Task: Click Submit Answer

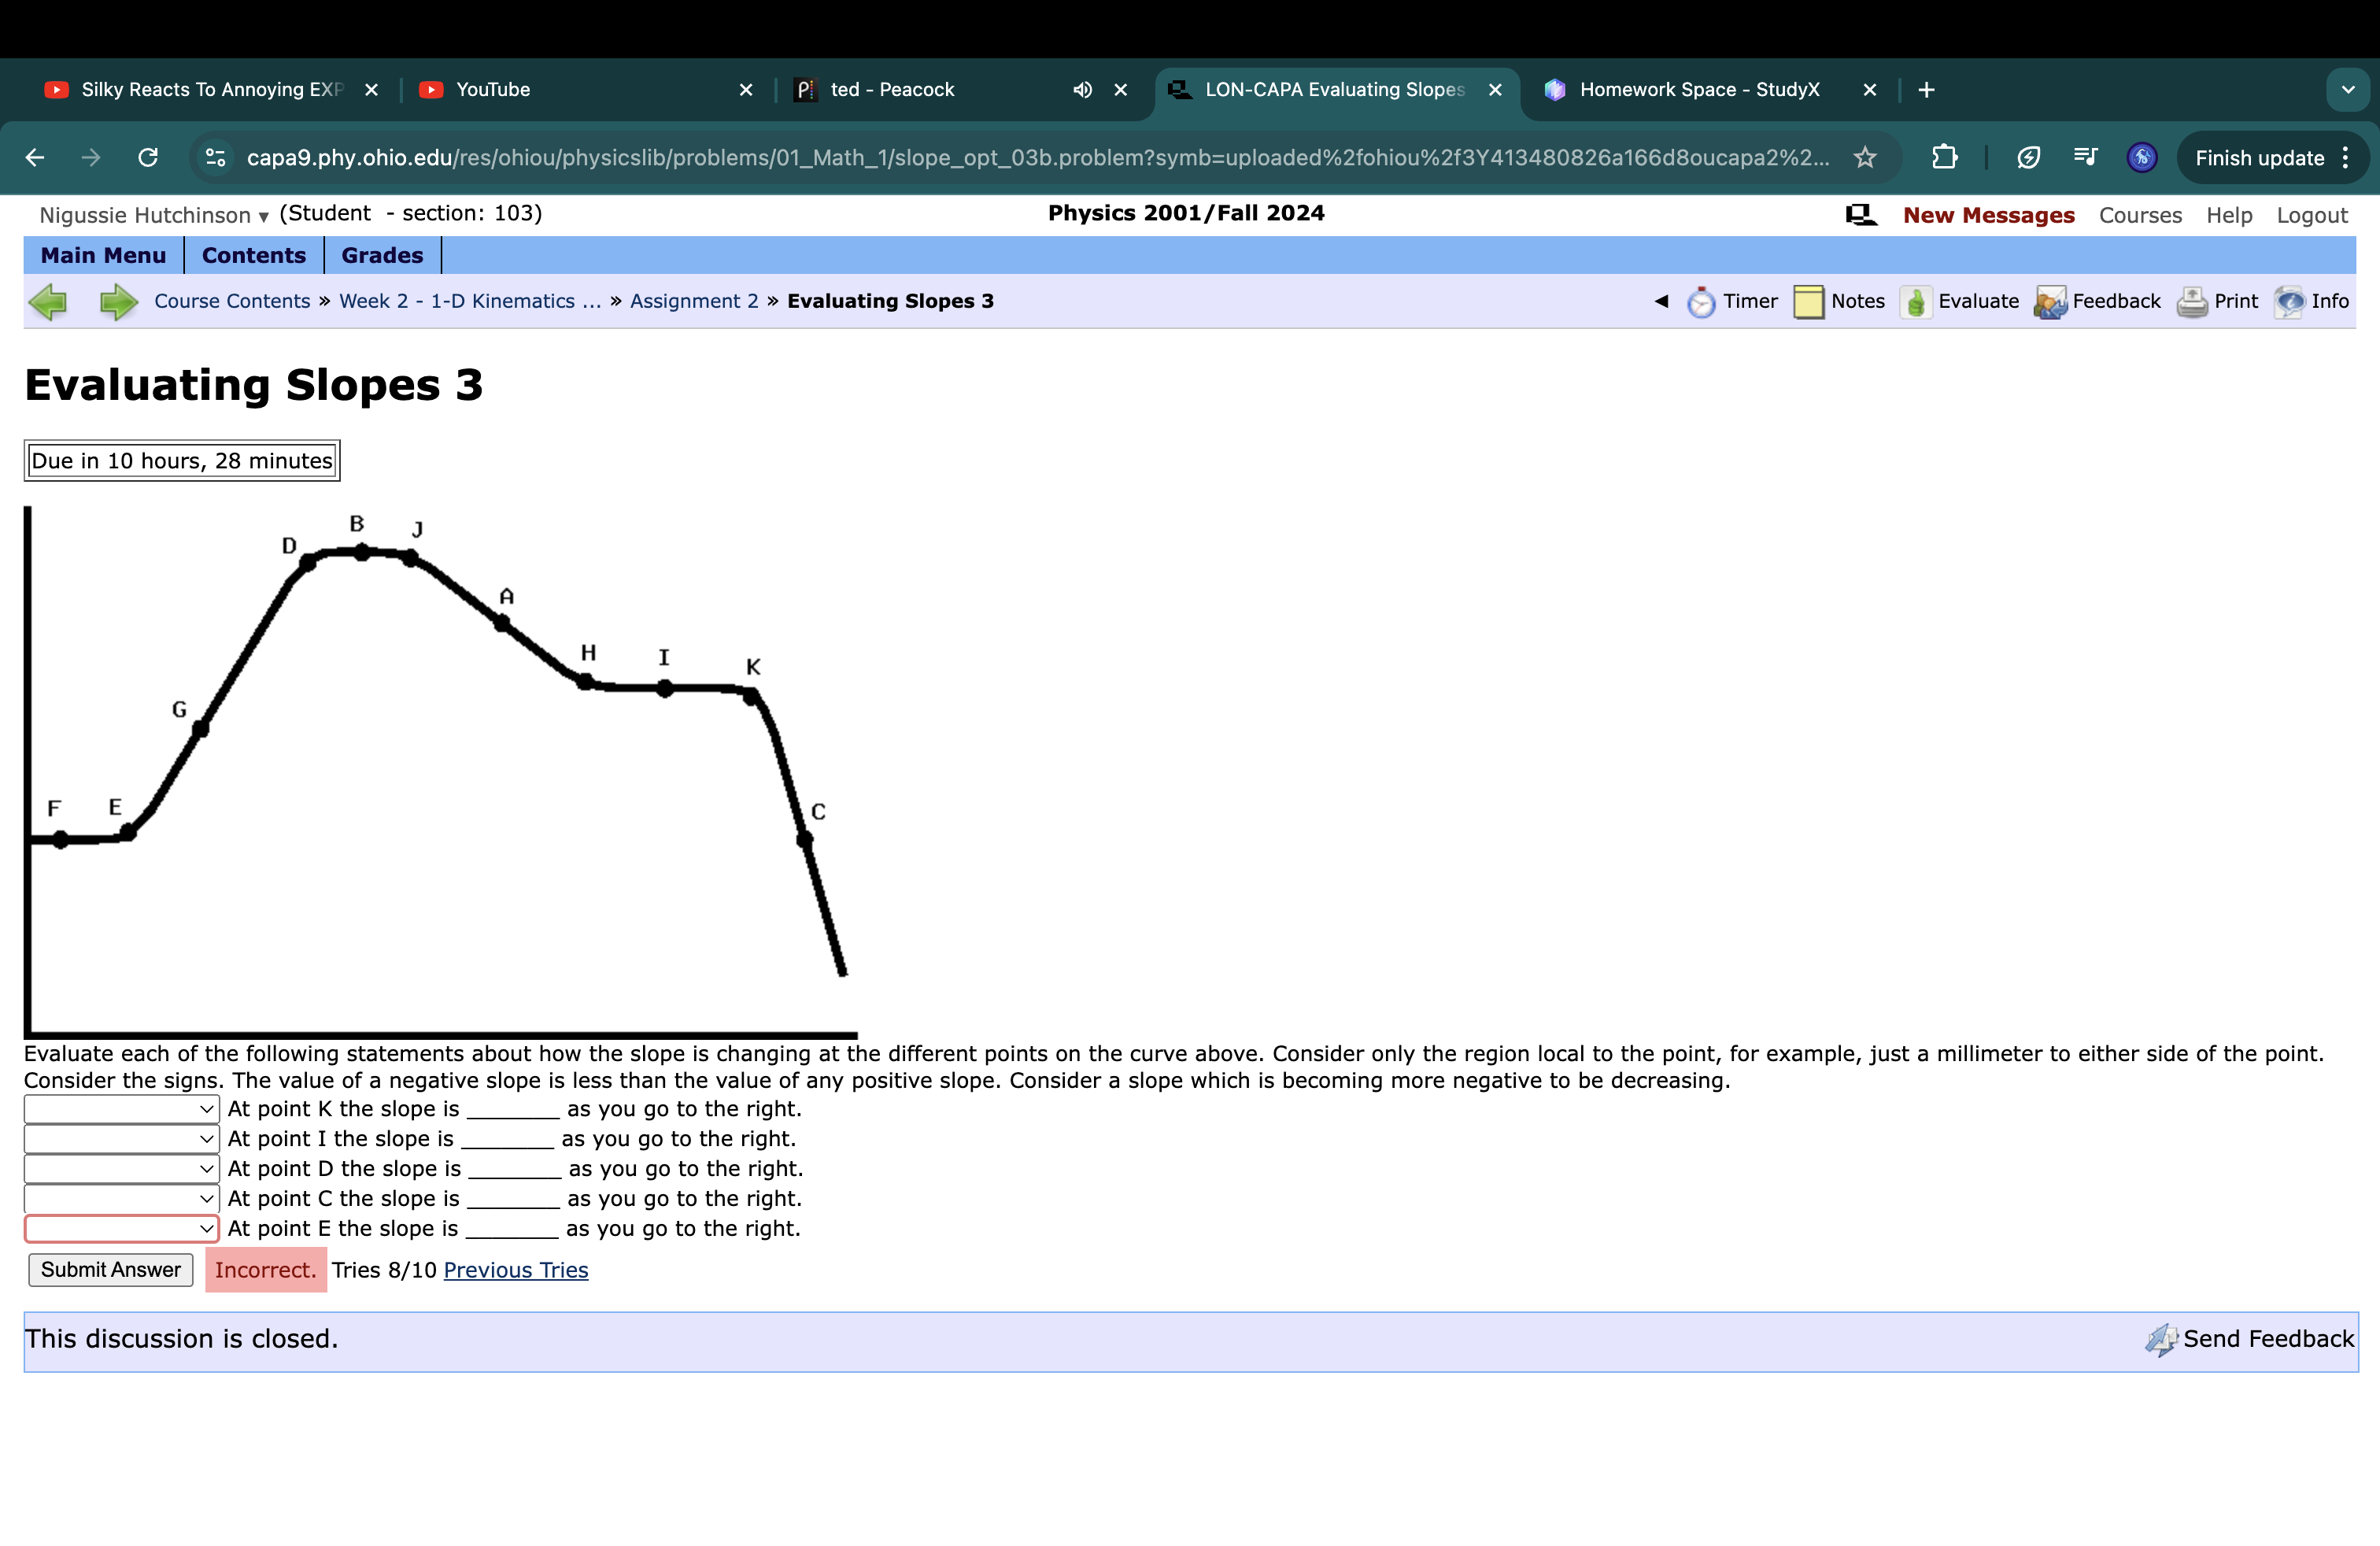Action: (x=111, y=1270)
